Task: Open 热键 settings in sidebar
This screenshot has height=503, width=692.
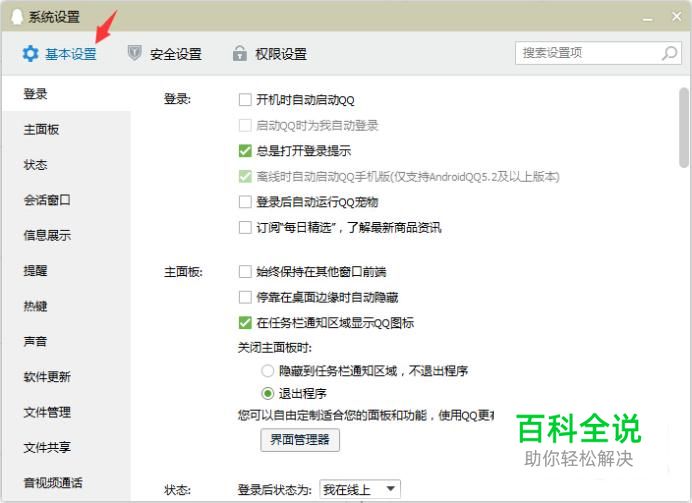Action: (x=67, y=306)
